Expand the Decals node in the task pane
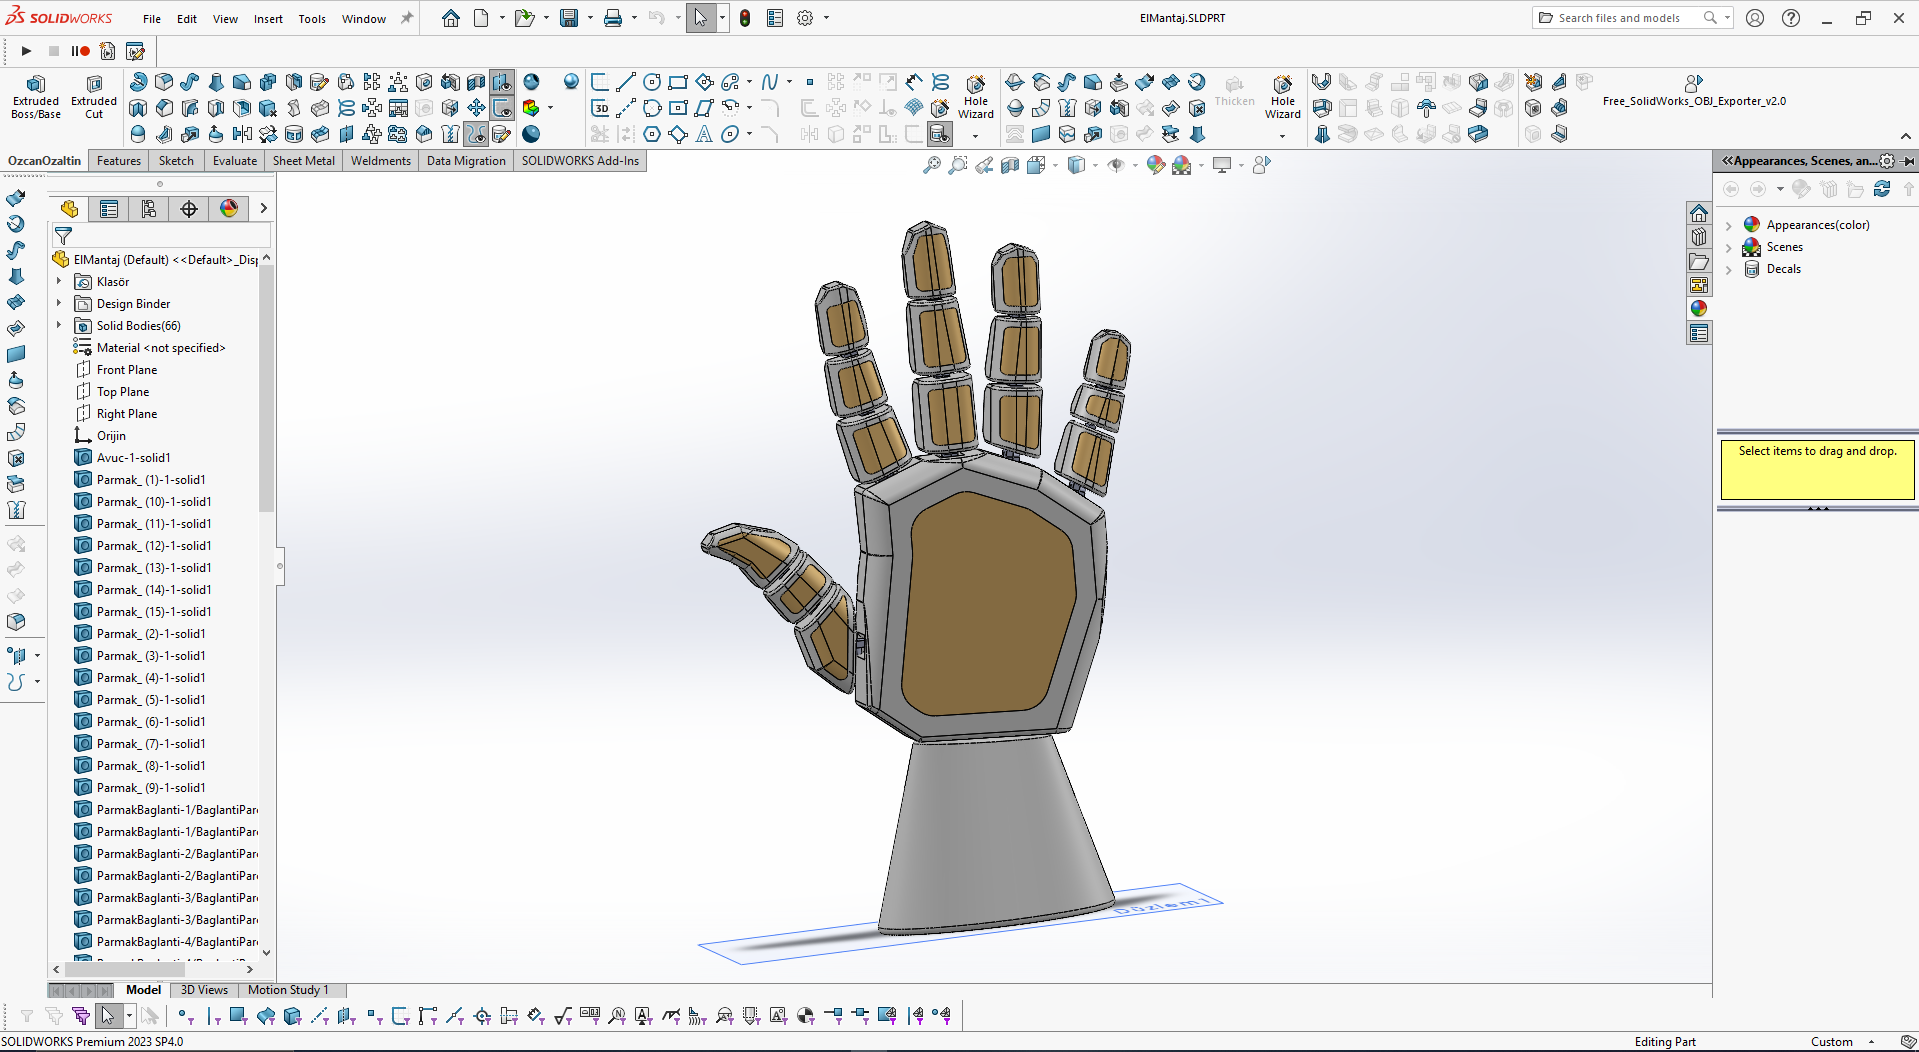This screenshot has width=1919, height=1052. (1729, 269)
